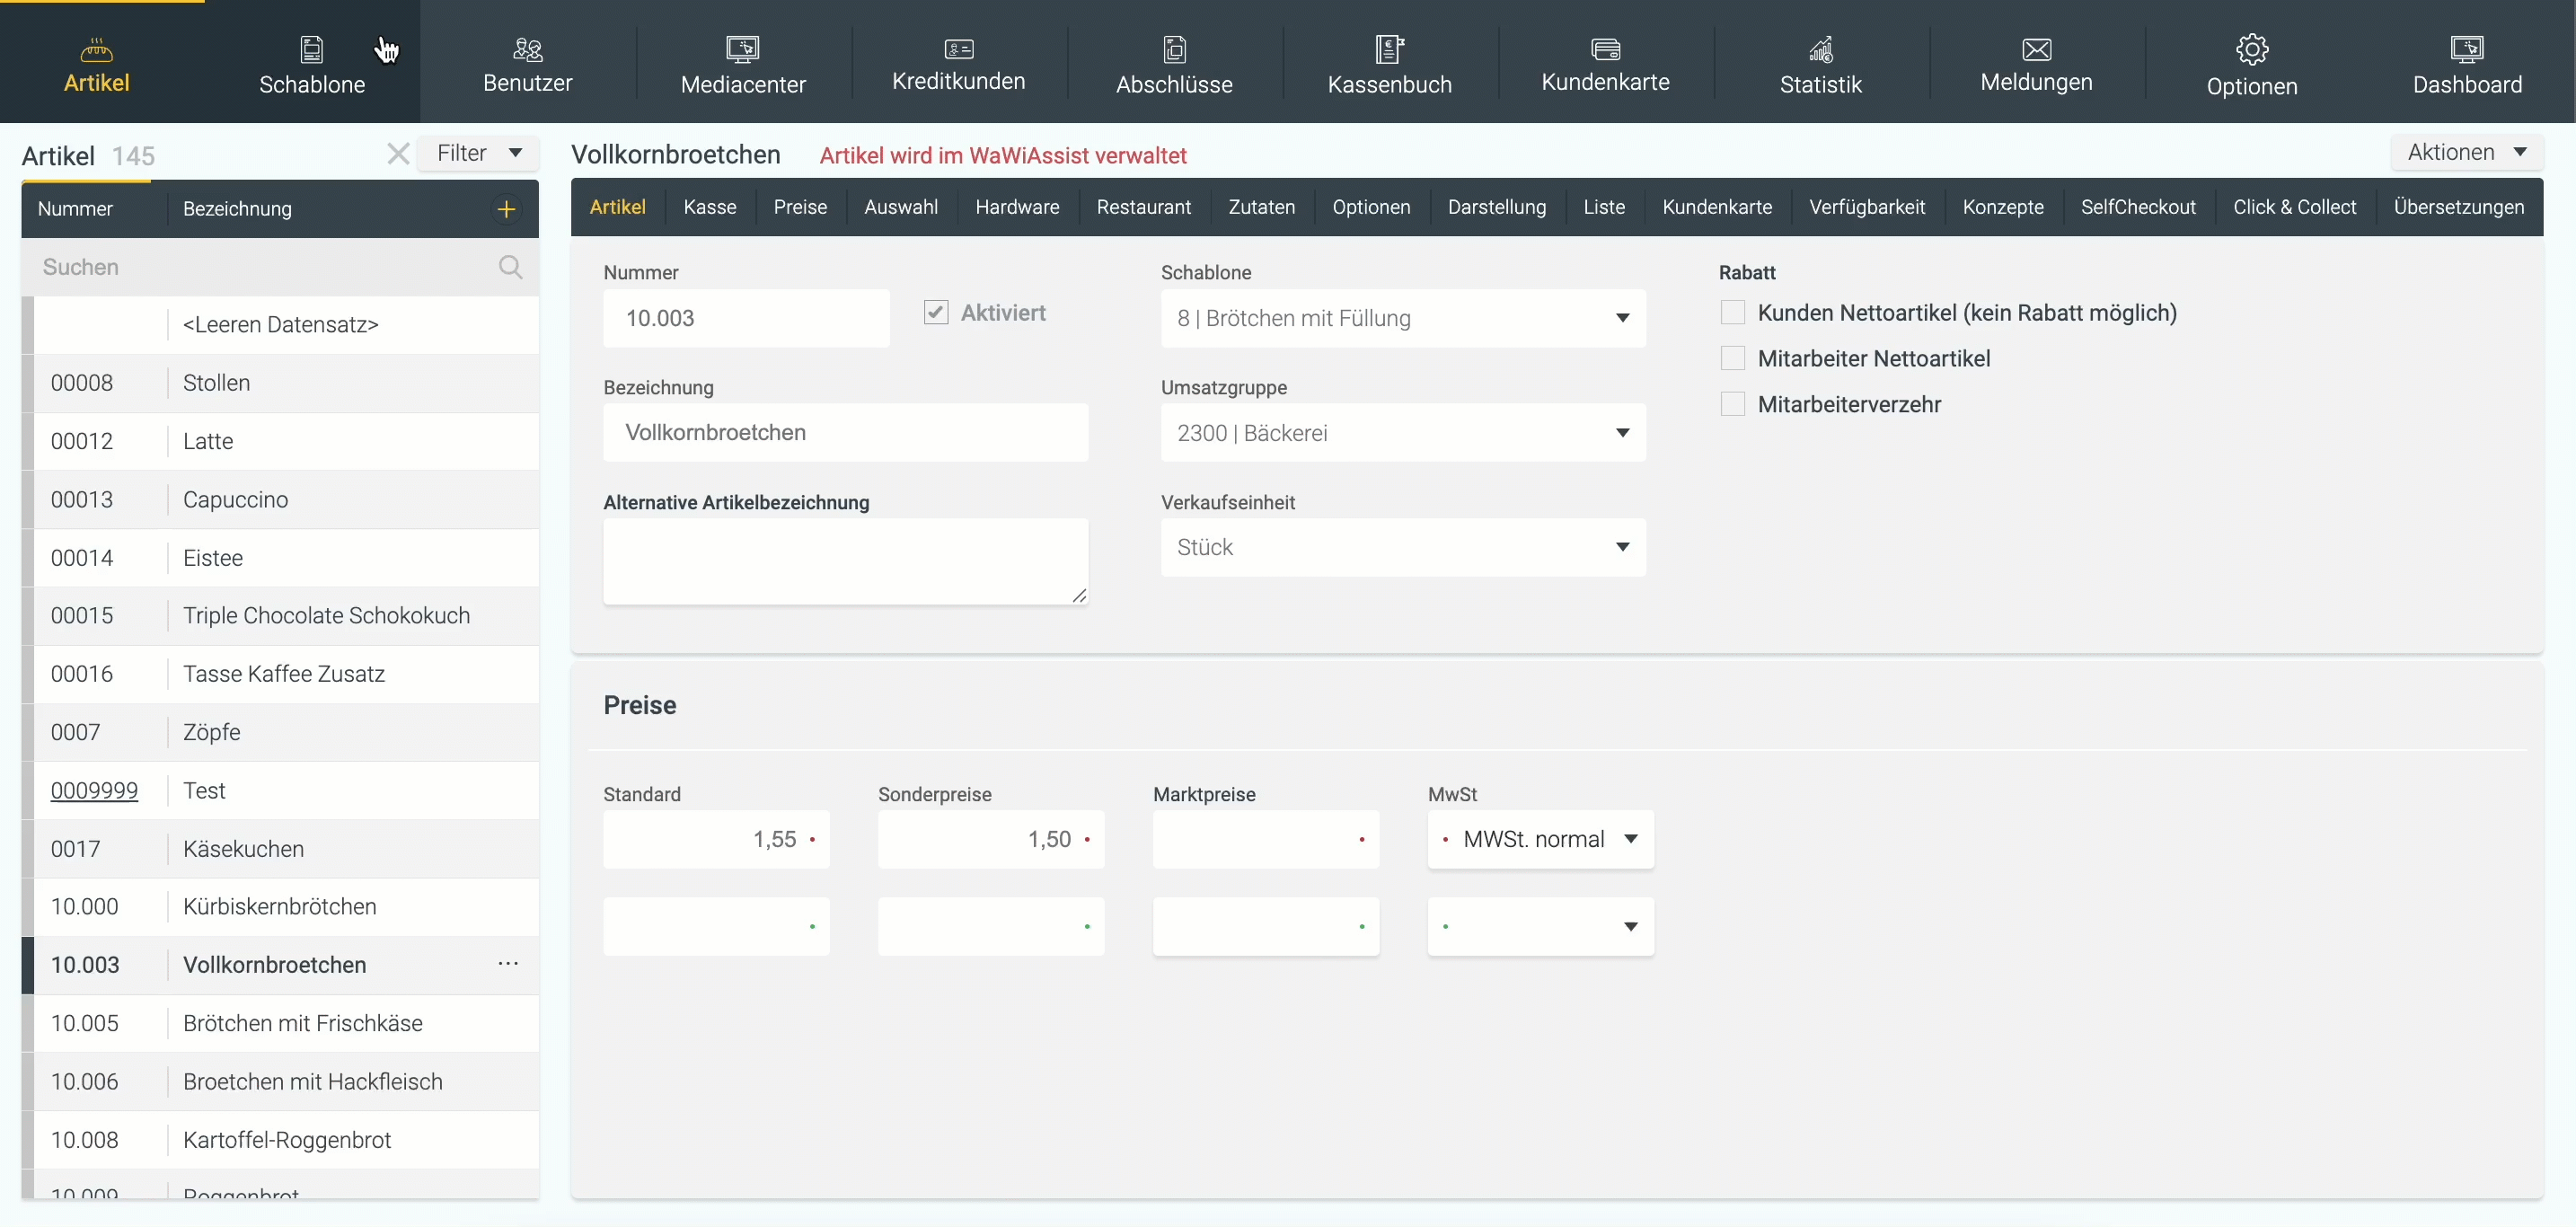Open the Aktionen button menu
The height and width of the screenshot is (1227, 2576).
pos(2466,152)
